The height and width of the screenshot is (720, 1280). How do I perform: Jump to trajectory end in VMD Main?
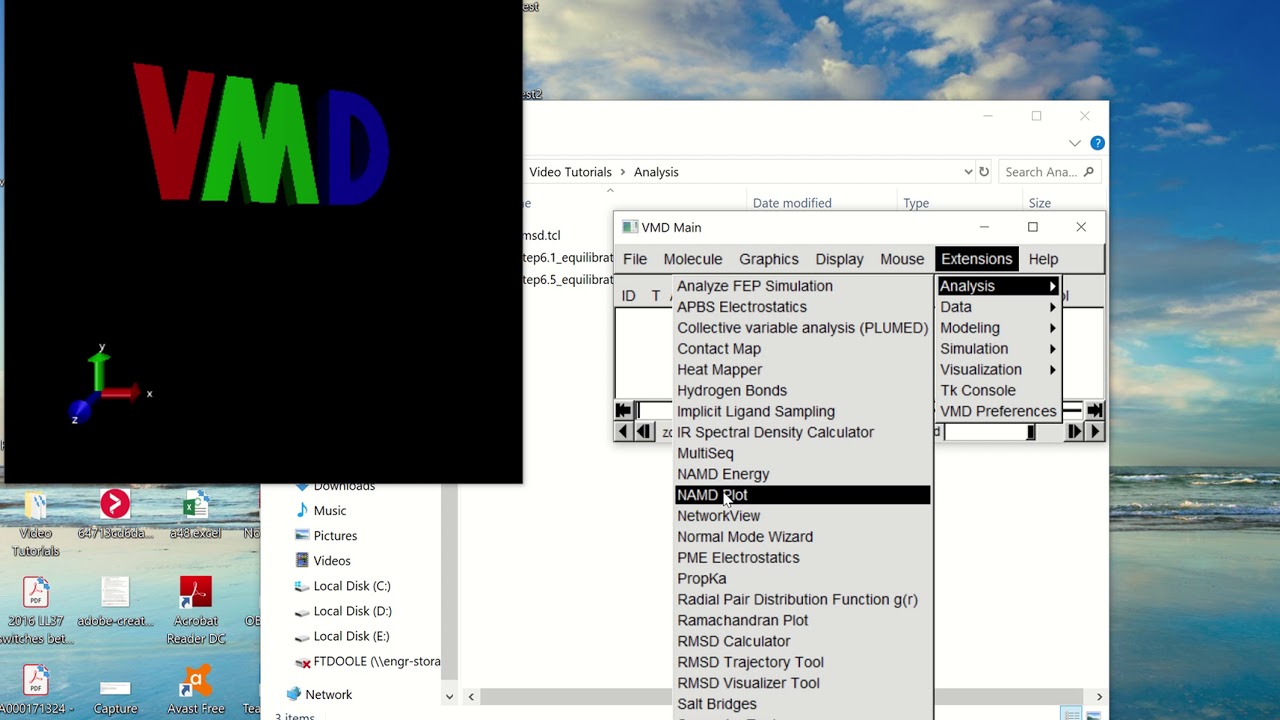[x=1095, y=410]
